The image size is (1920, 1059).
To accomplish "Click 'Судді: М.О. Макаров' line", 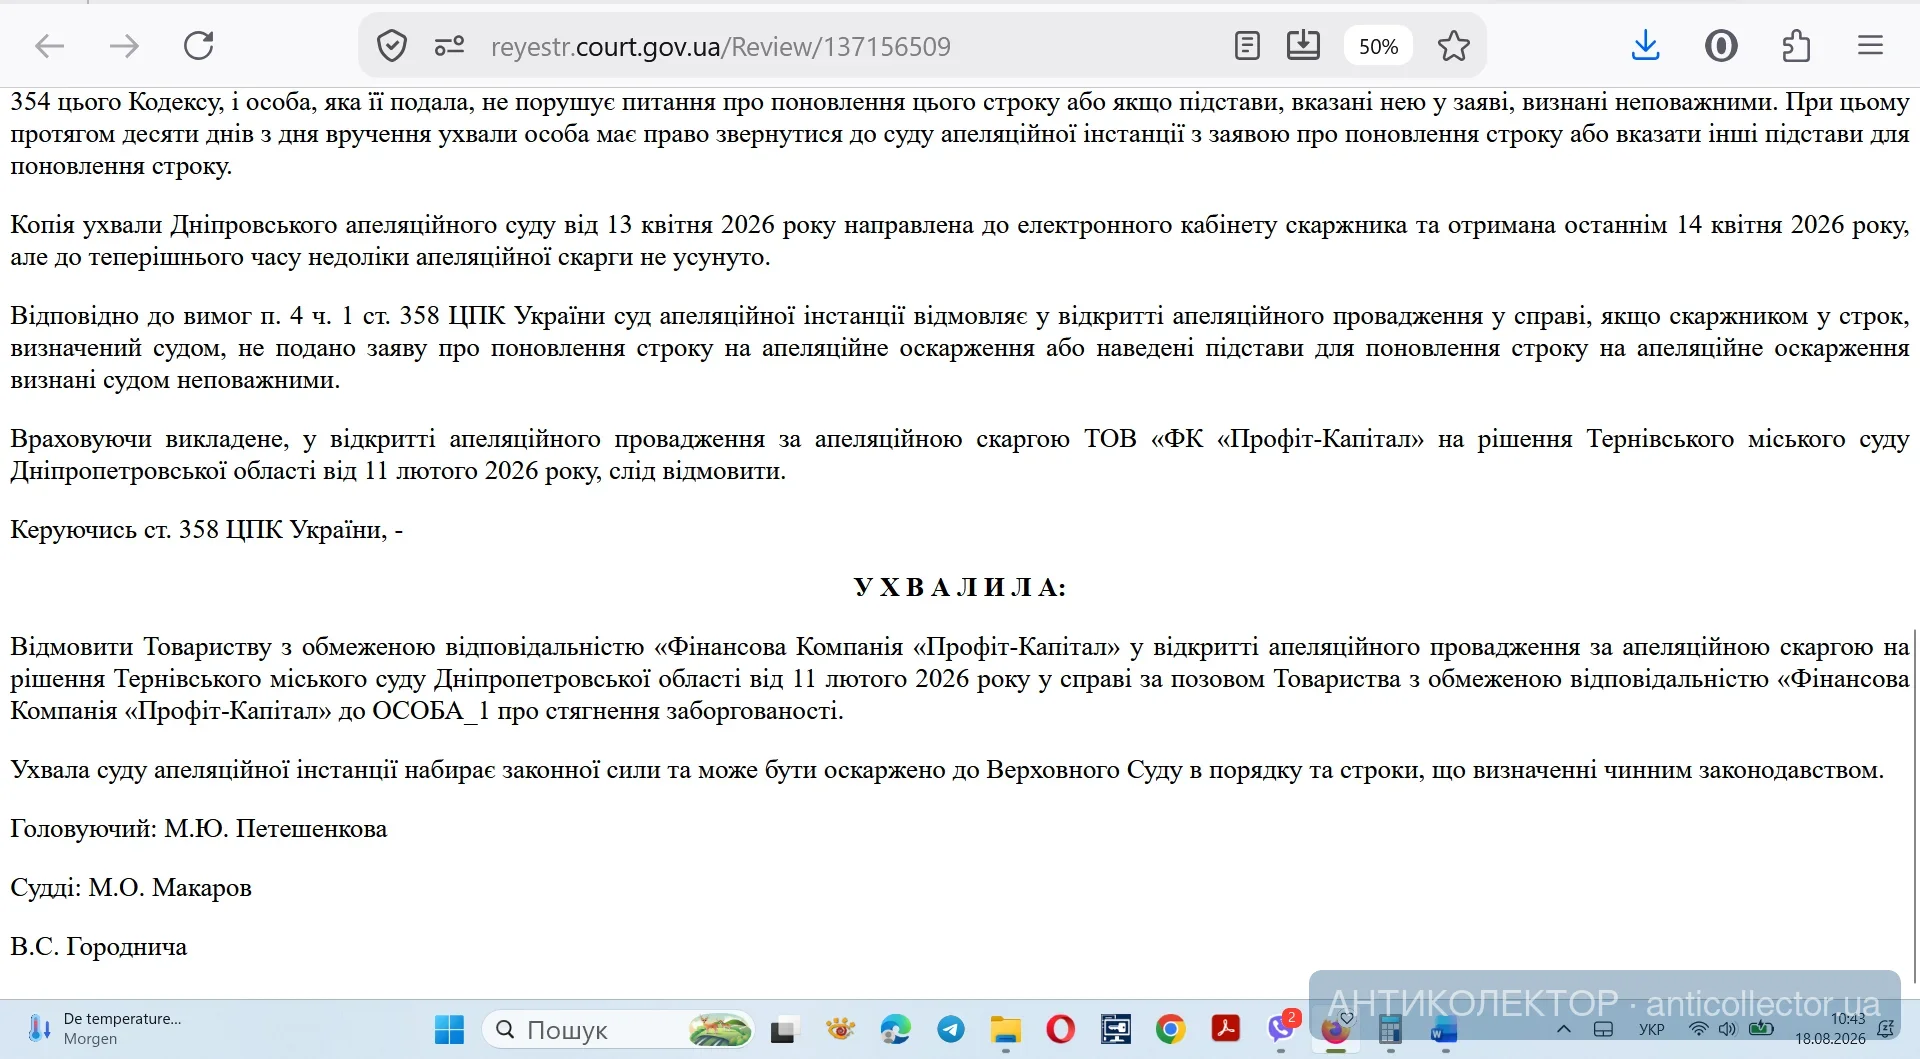I will 131,888.
